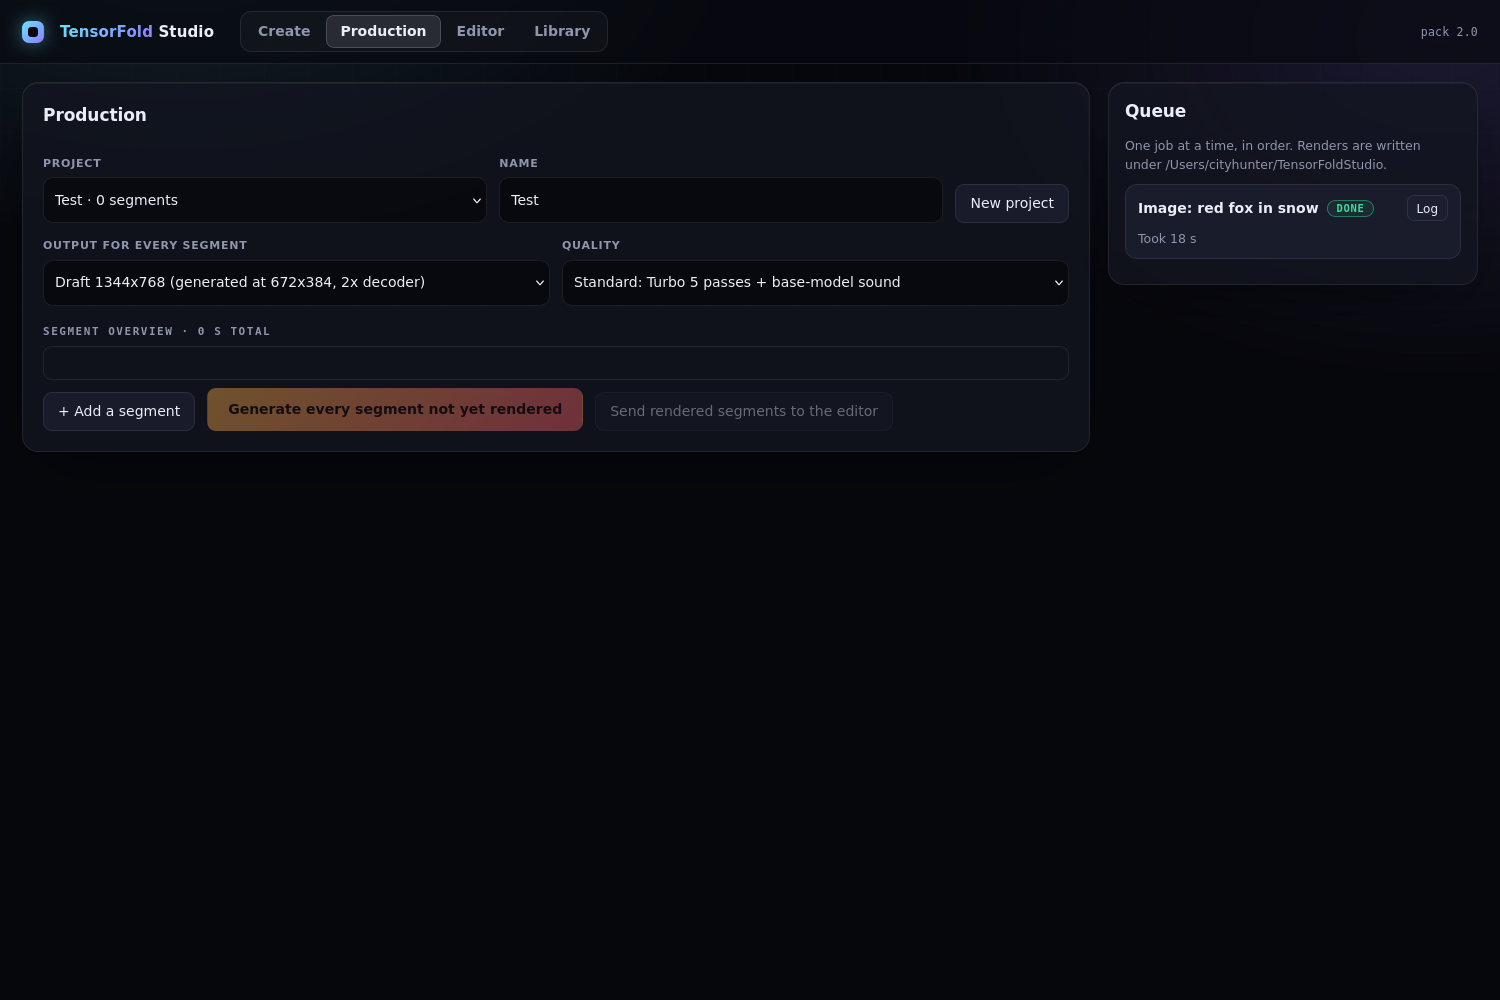Click the 'pack 2.0' version label
Image resolution: width=1500 pixels, height=1000 pixels.
[1449, 32]
